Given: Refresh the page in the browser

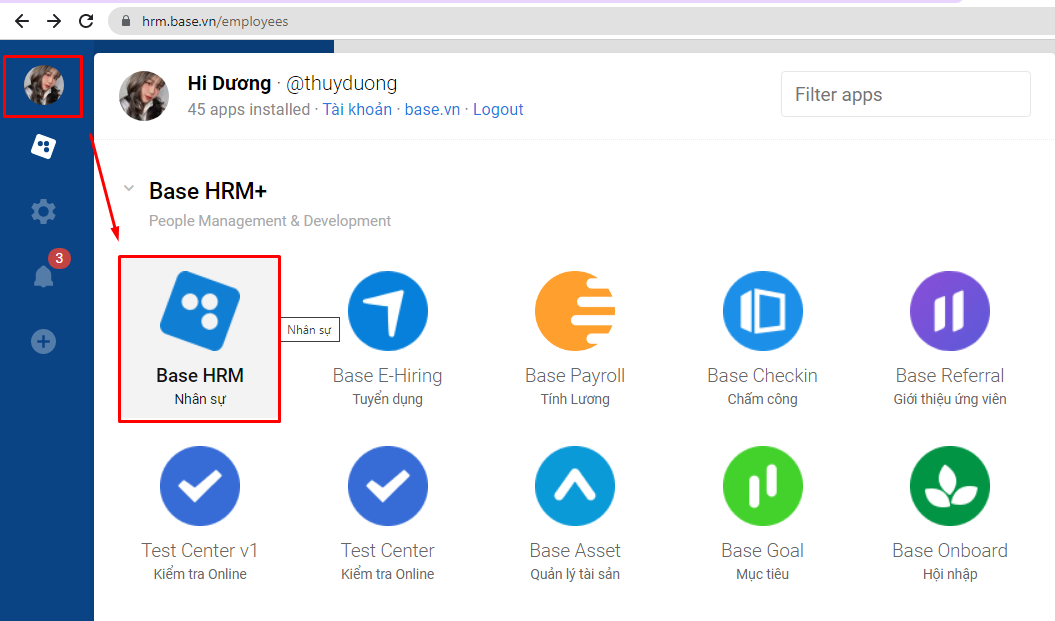Looking at the screenshot, I should [85, 20].
